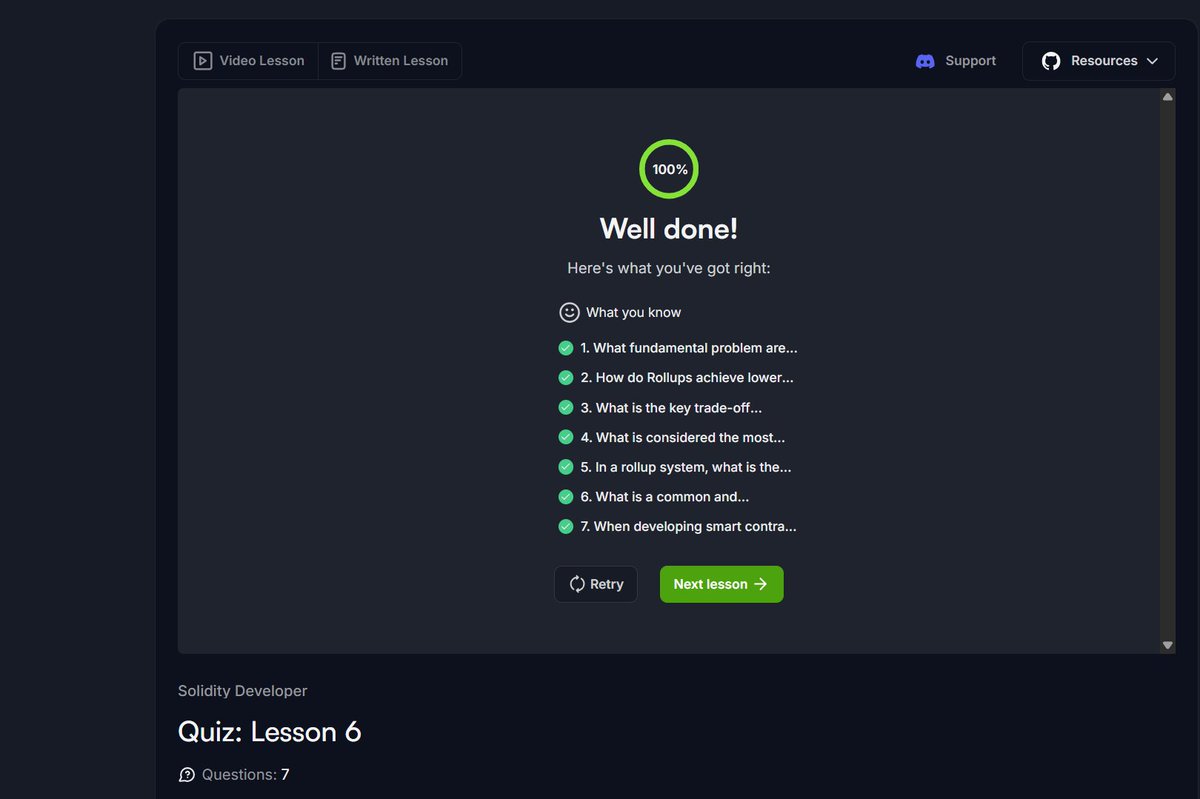Click the Solidity Developer course label
The height and width of the screenshot is (799, 1200).
(x=242, y=691)
